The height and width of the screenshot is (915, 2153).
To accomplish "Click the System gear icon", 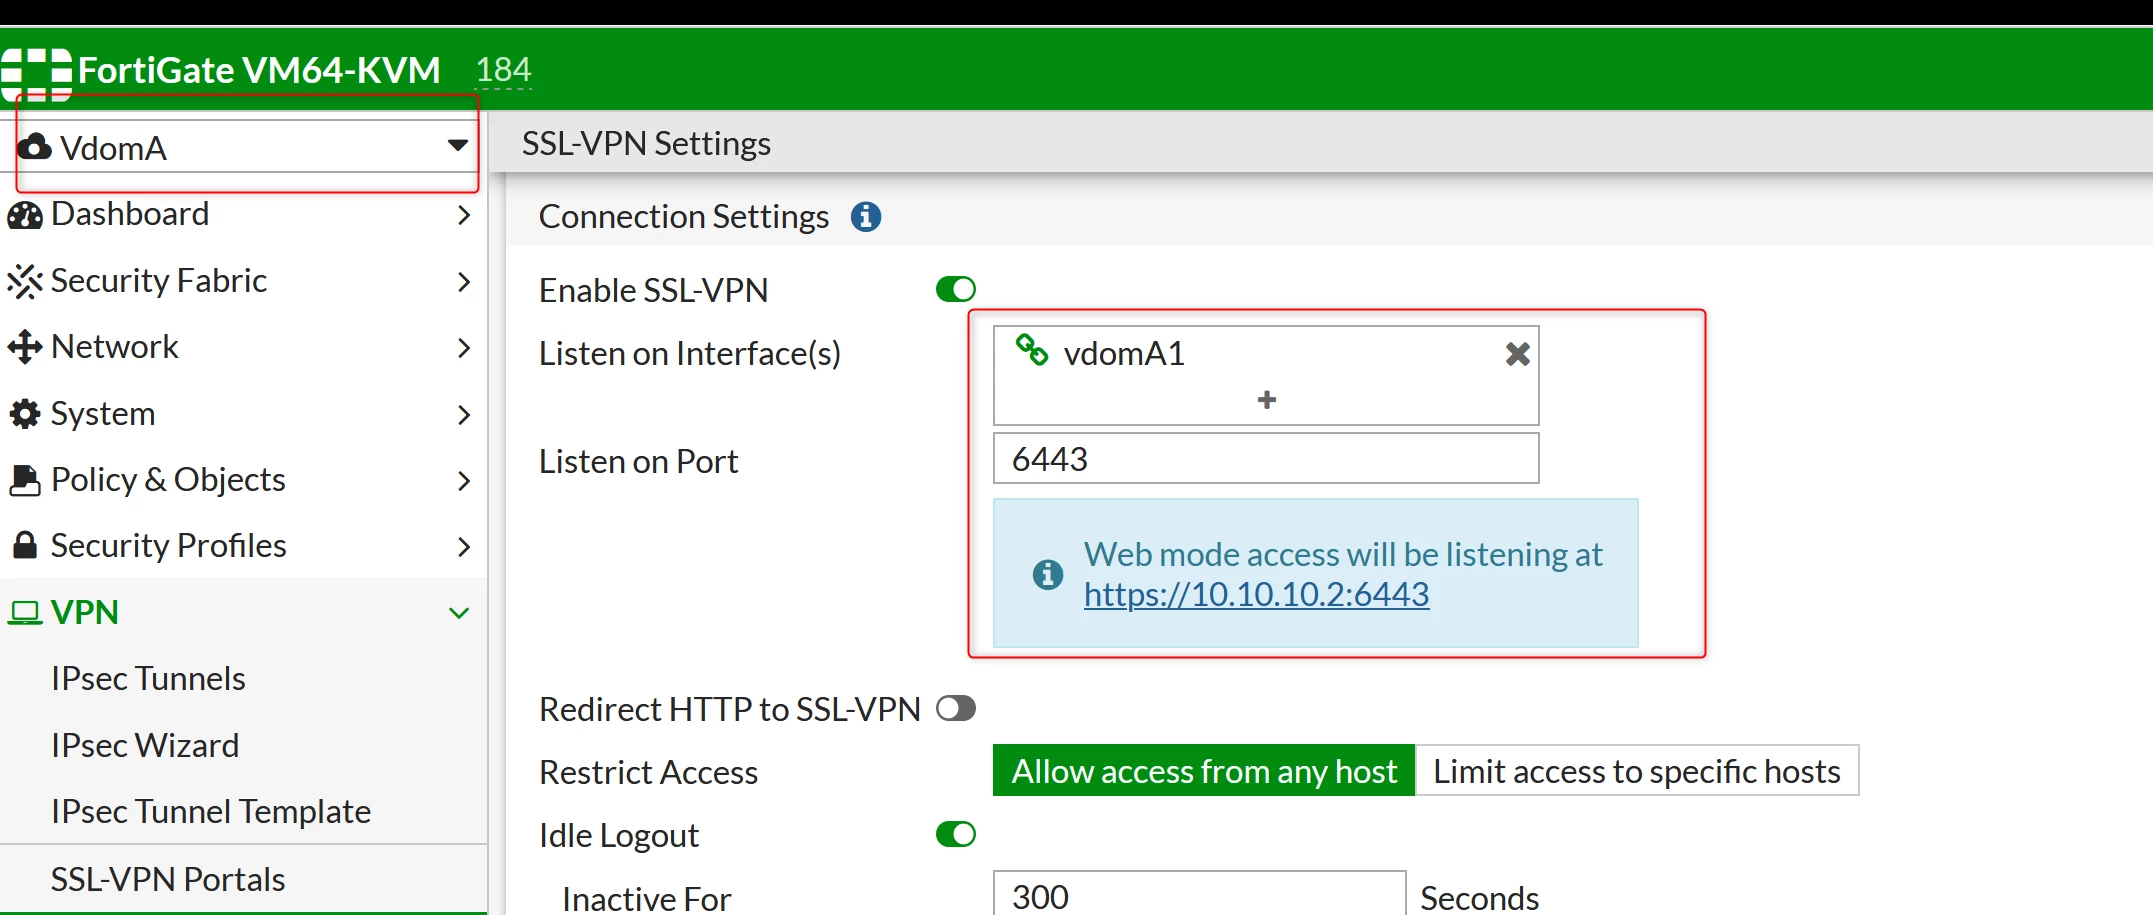I will pyautogui.click(x=25, y=414).
